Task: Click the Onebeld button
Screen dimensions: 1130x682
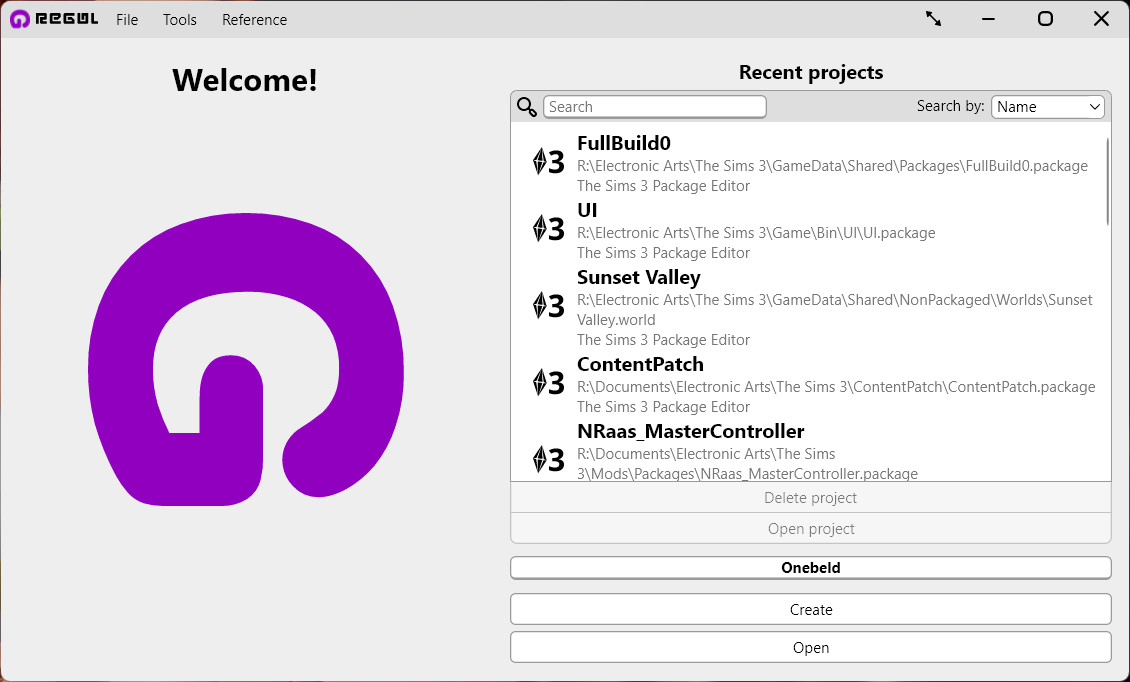Action: click(811, 567)
